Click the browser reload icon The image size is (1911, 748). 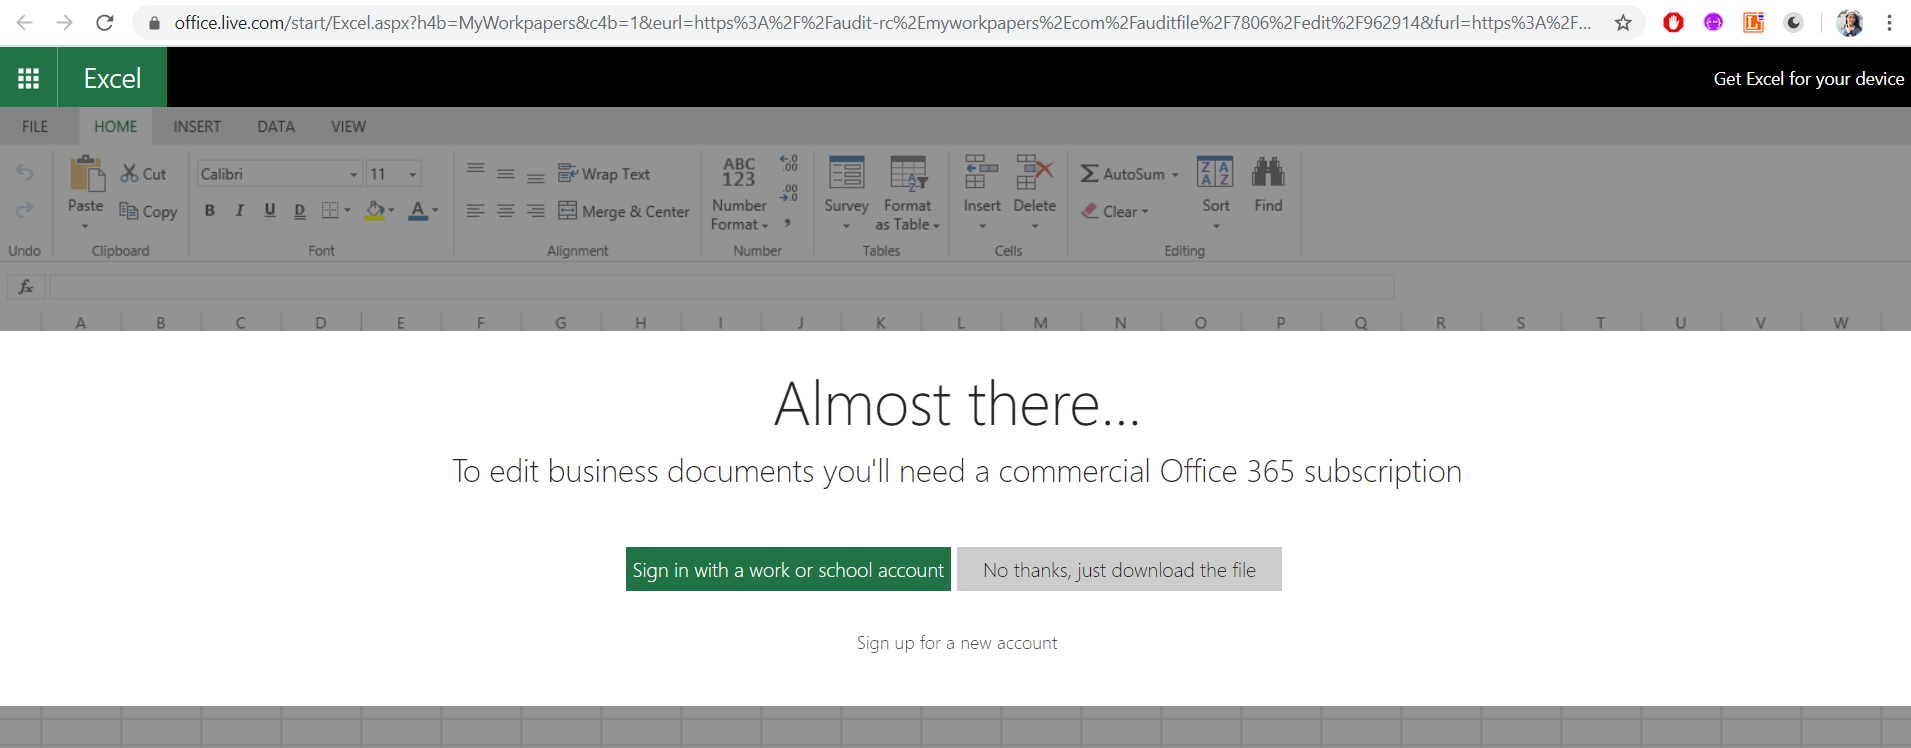pos(105,22)
